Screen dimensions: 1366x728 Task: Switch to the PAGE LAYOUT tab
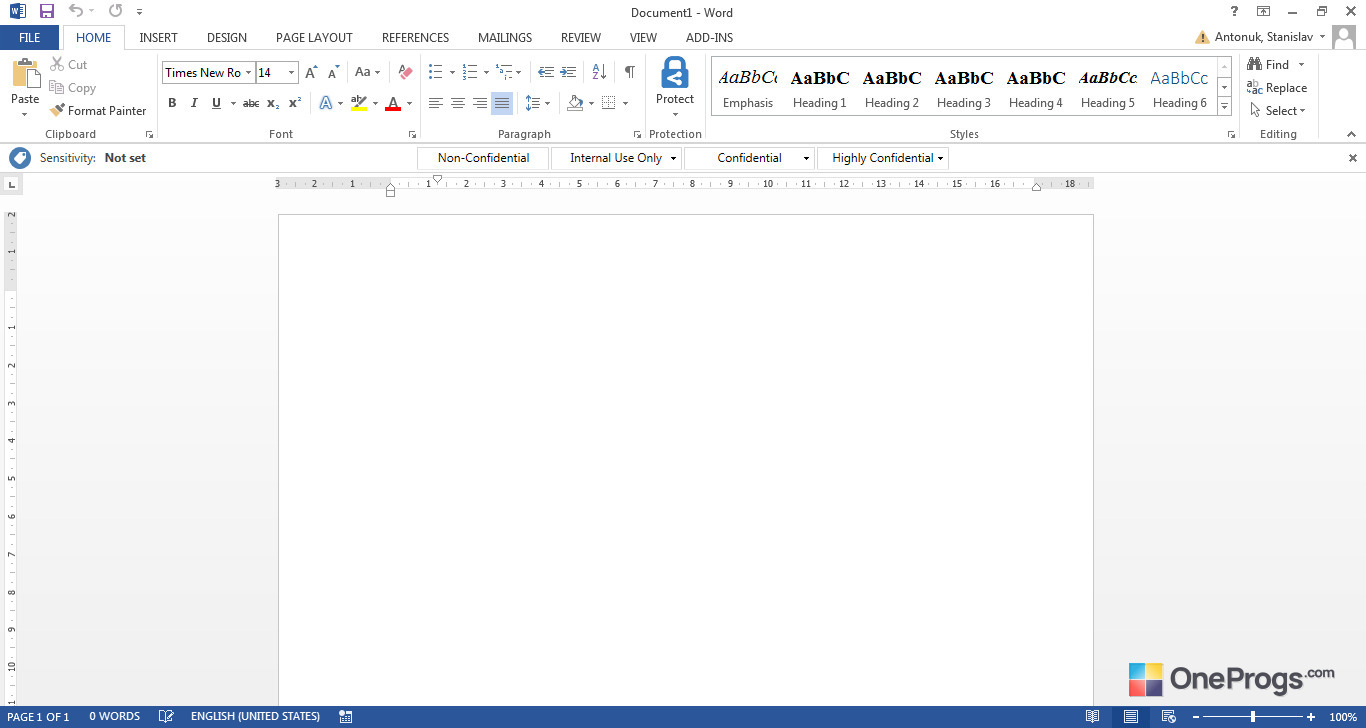click(314, 38)
